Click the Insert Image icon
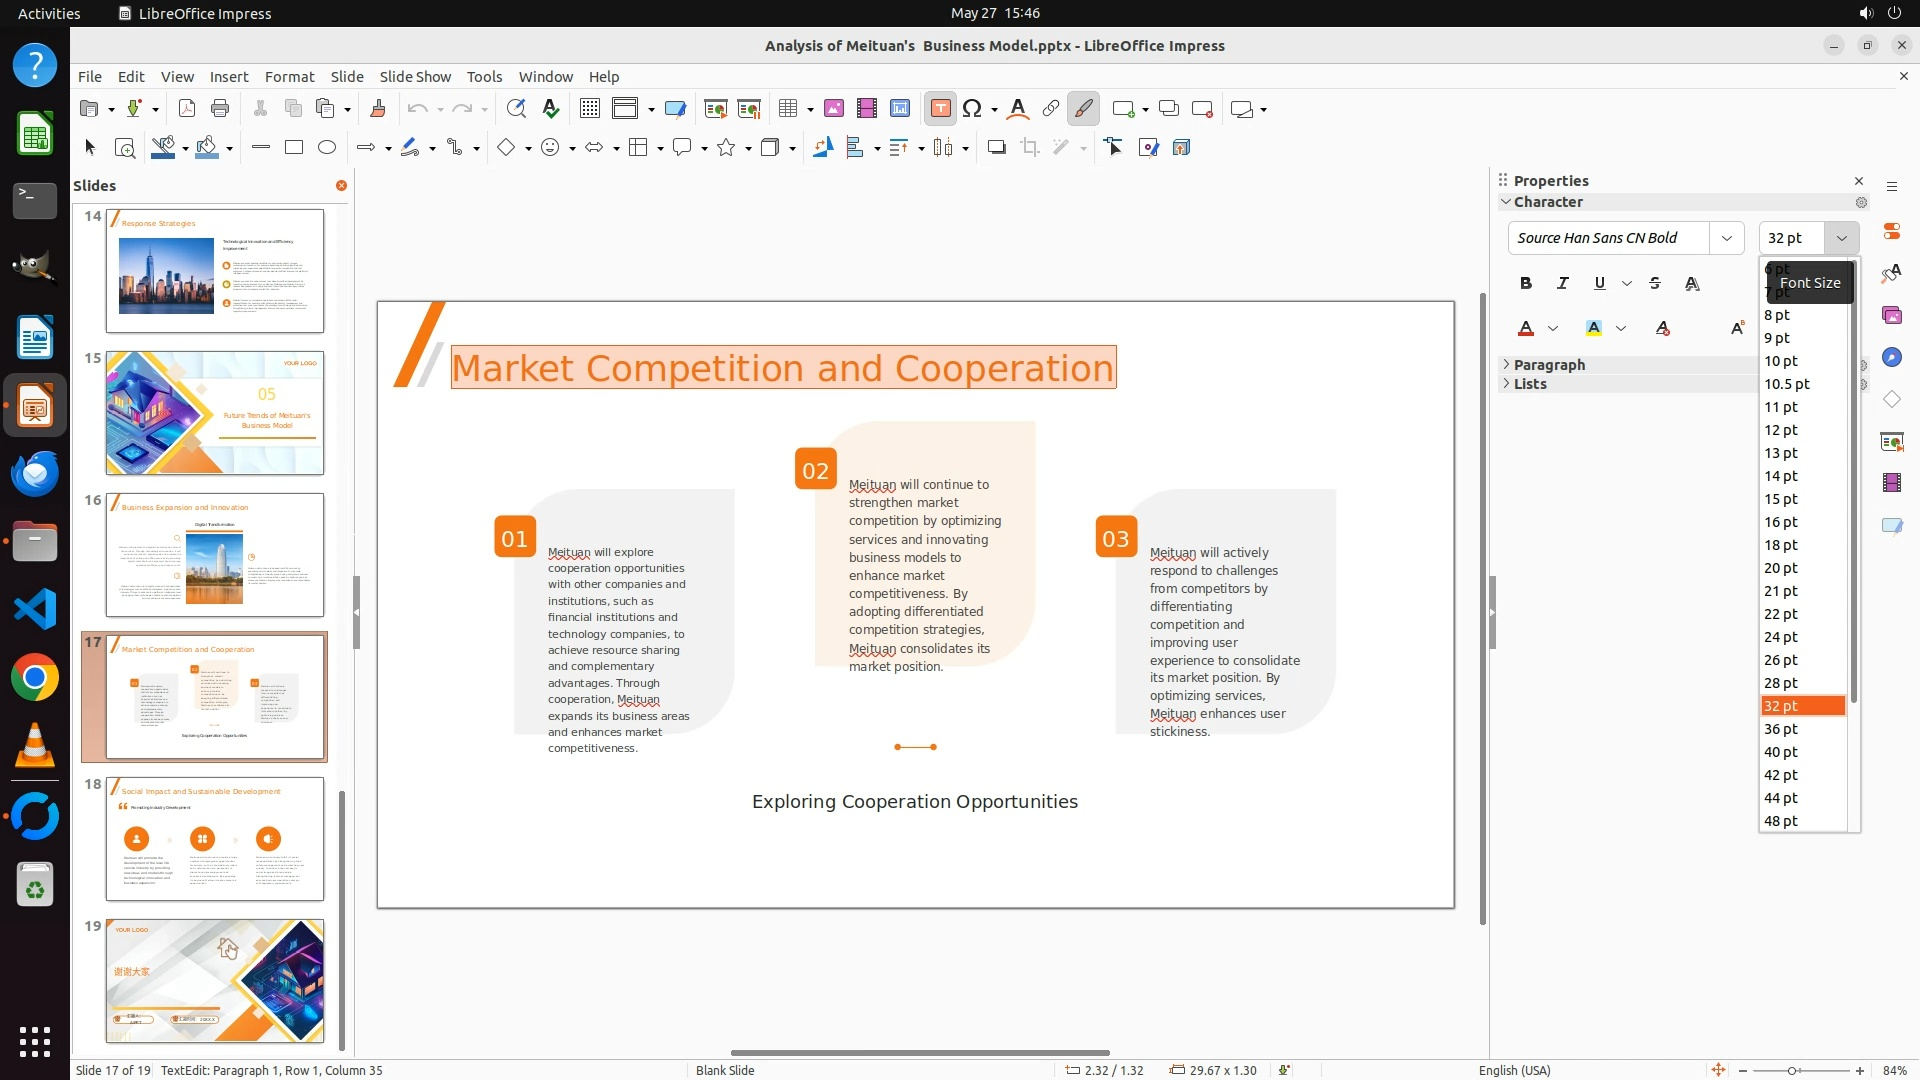 click(x=834, y=109)
